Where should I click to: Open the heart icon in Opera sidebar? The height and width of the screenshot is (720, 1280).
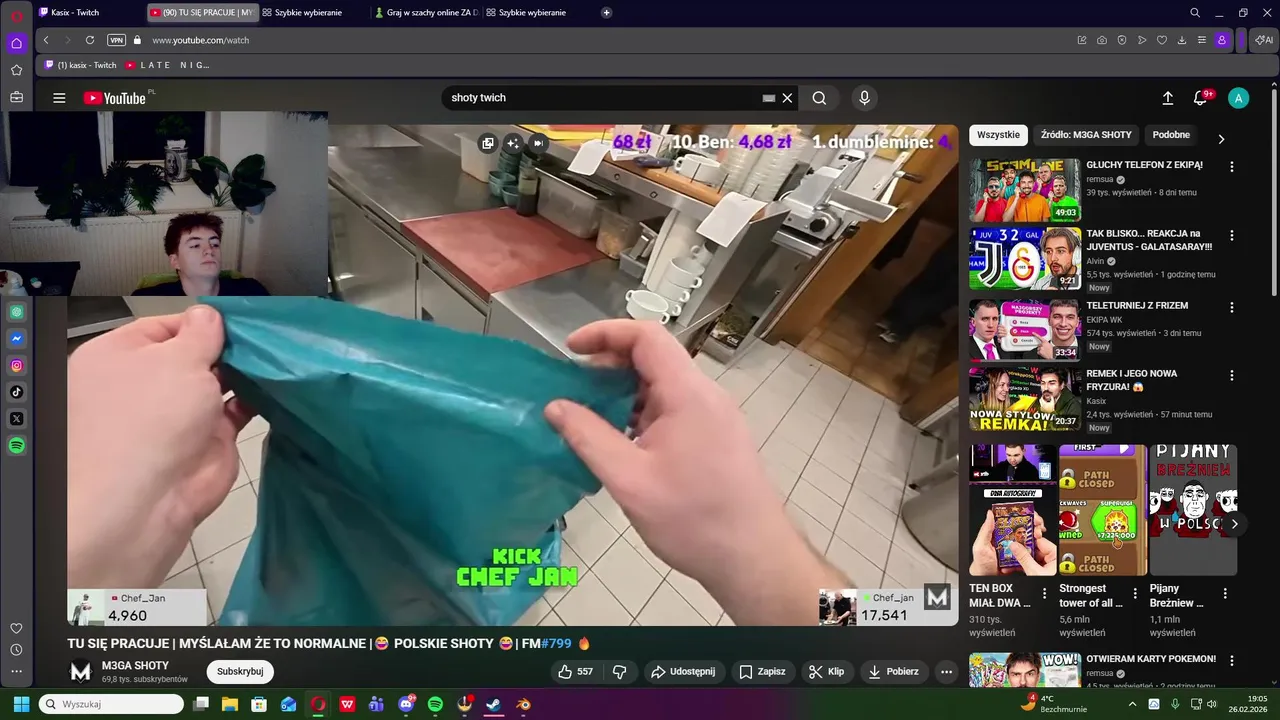(16, 628)
